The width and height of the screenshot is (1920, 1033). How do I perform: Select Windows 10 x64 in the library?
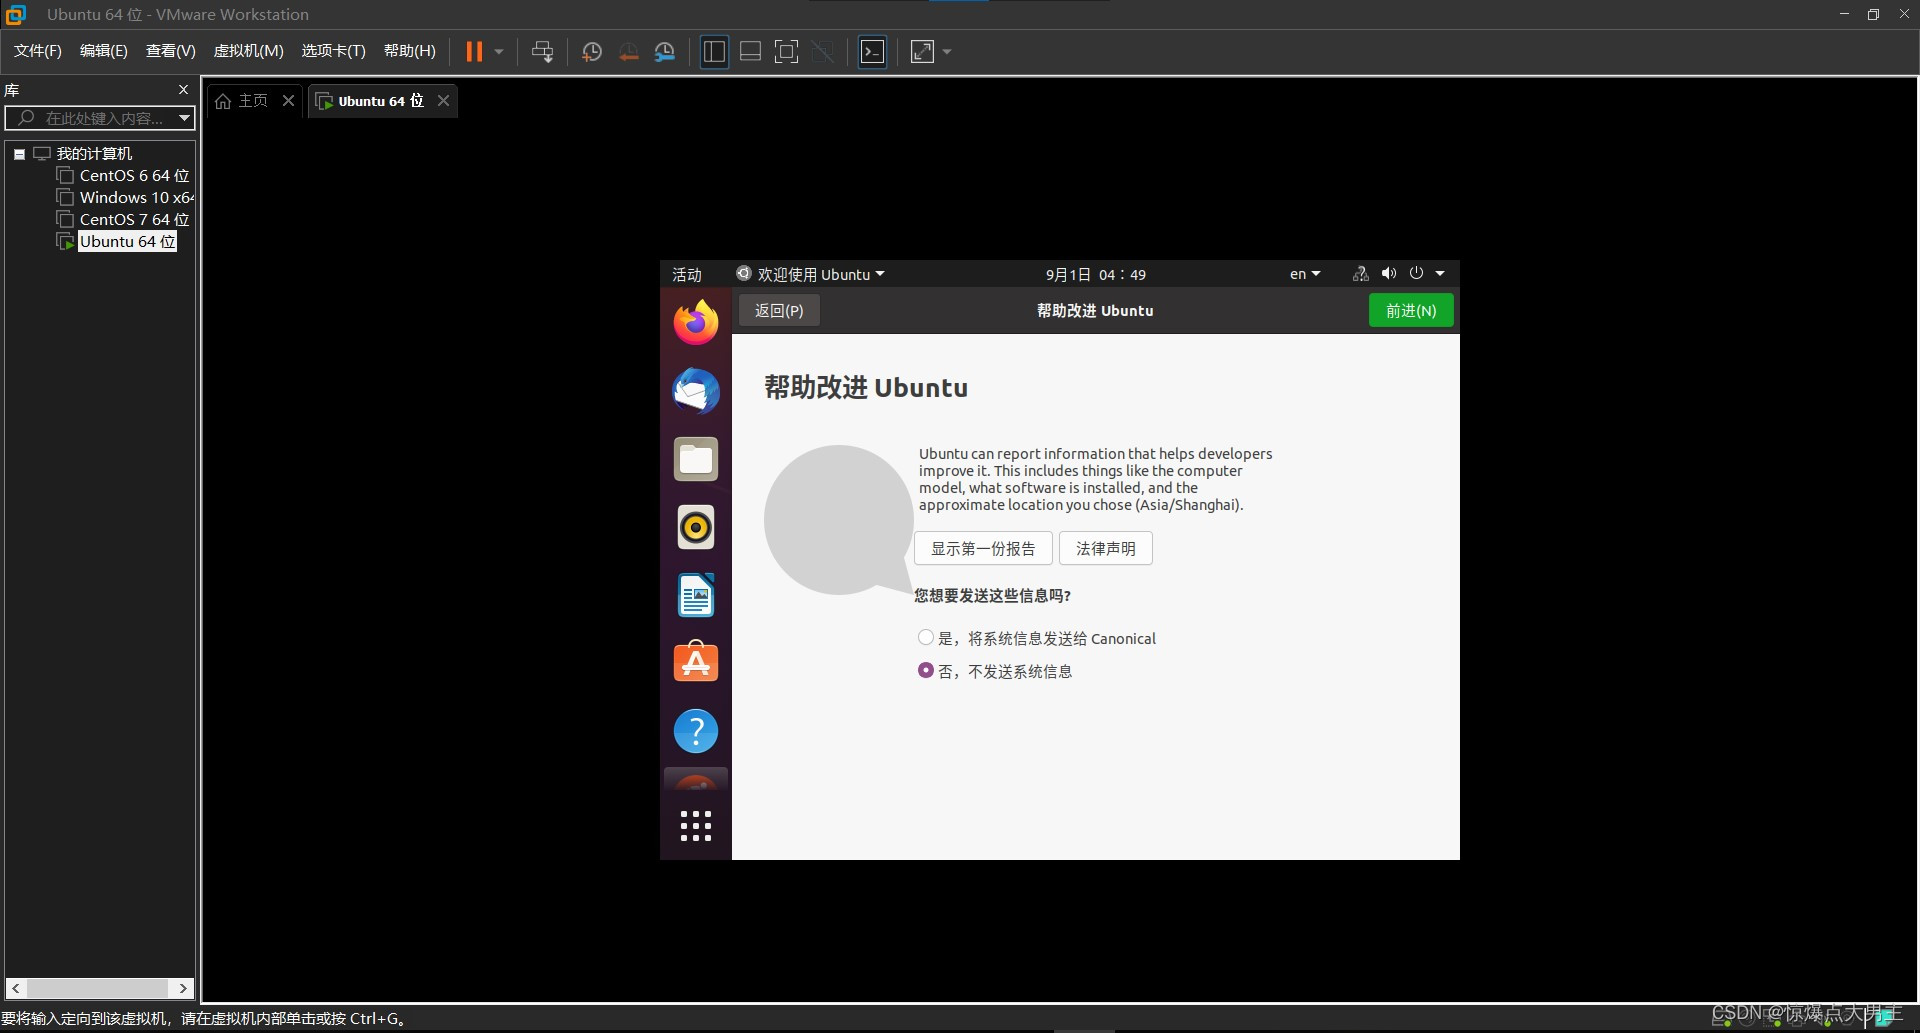click(126, 198)
